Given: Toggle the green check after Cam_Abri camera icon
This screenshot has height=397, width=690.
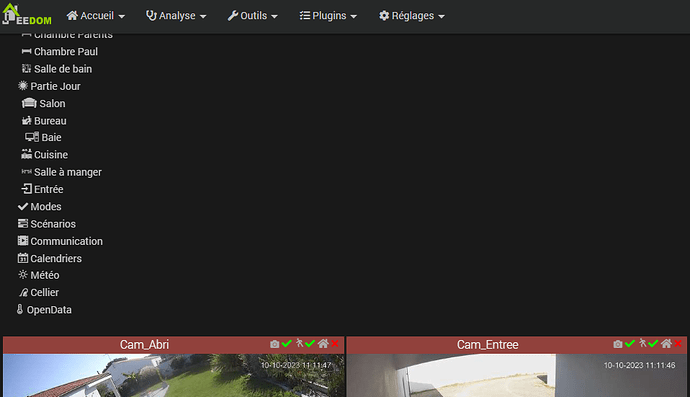Looking at the screenshot, I should tap(287, 343).
